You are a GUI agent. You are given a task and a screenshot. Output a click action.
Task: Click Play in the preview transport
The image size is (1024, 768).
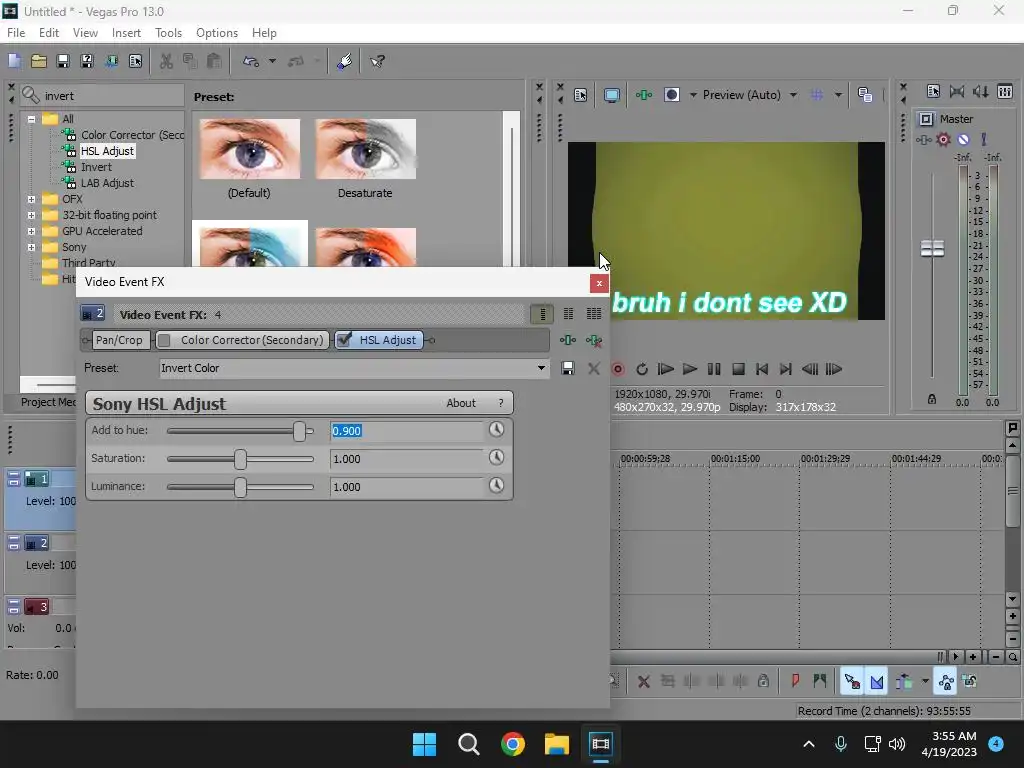point(690,370)
